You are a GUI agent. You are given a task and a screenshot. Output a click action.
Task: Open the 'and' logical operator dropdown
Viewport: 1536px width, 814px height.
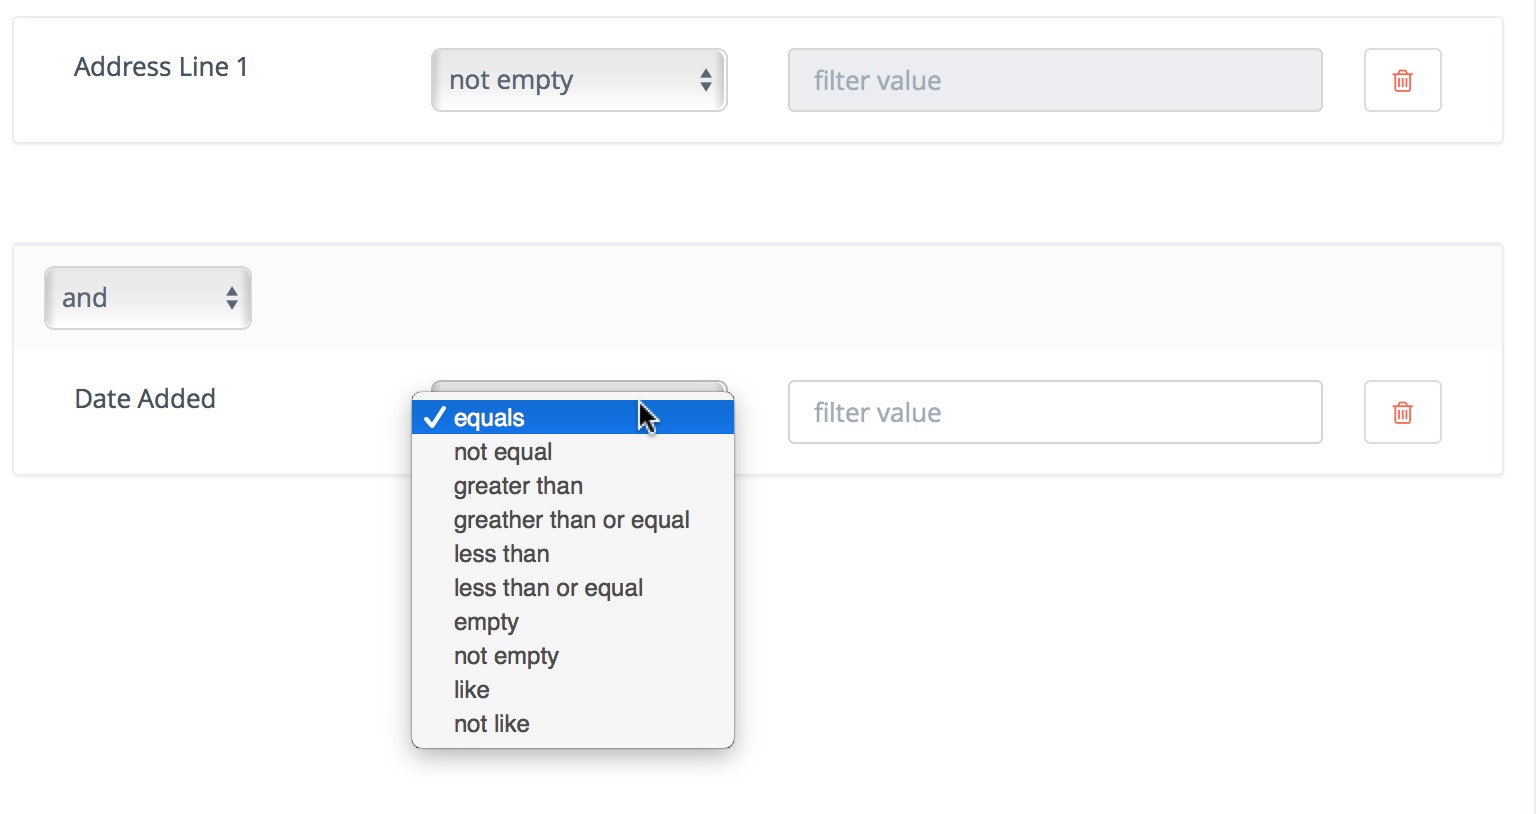[x=147, y=298]
